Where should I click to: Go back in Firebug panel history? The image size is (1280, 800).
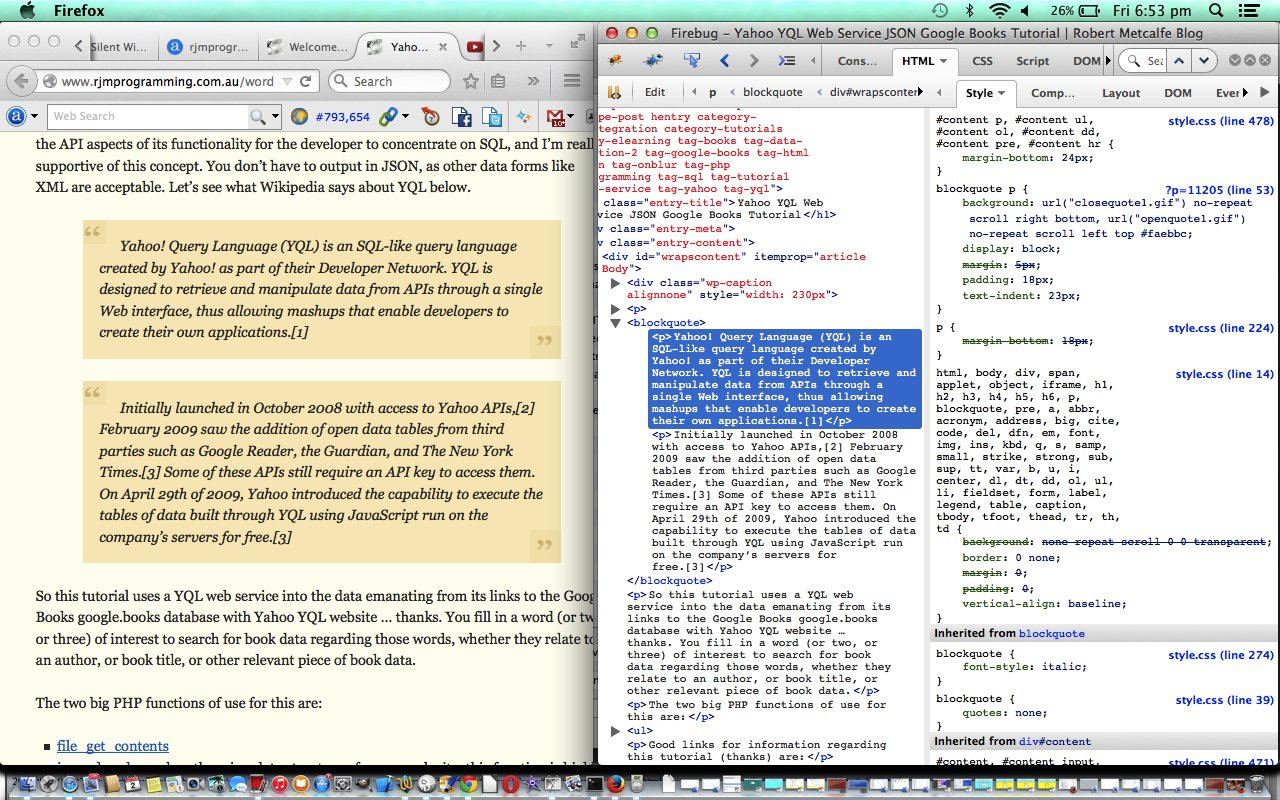pyautogui.click(x=725, y=61)
